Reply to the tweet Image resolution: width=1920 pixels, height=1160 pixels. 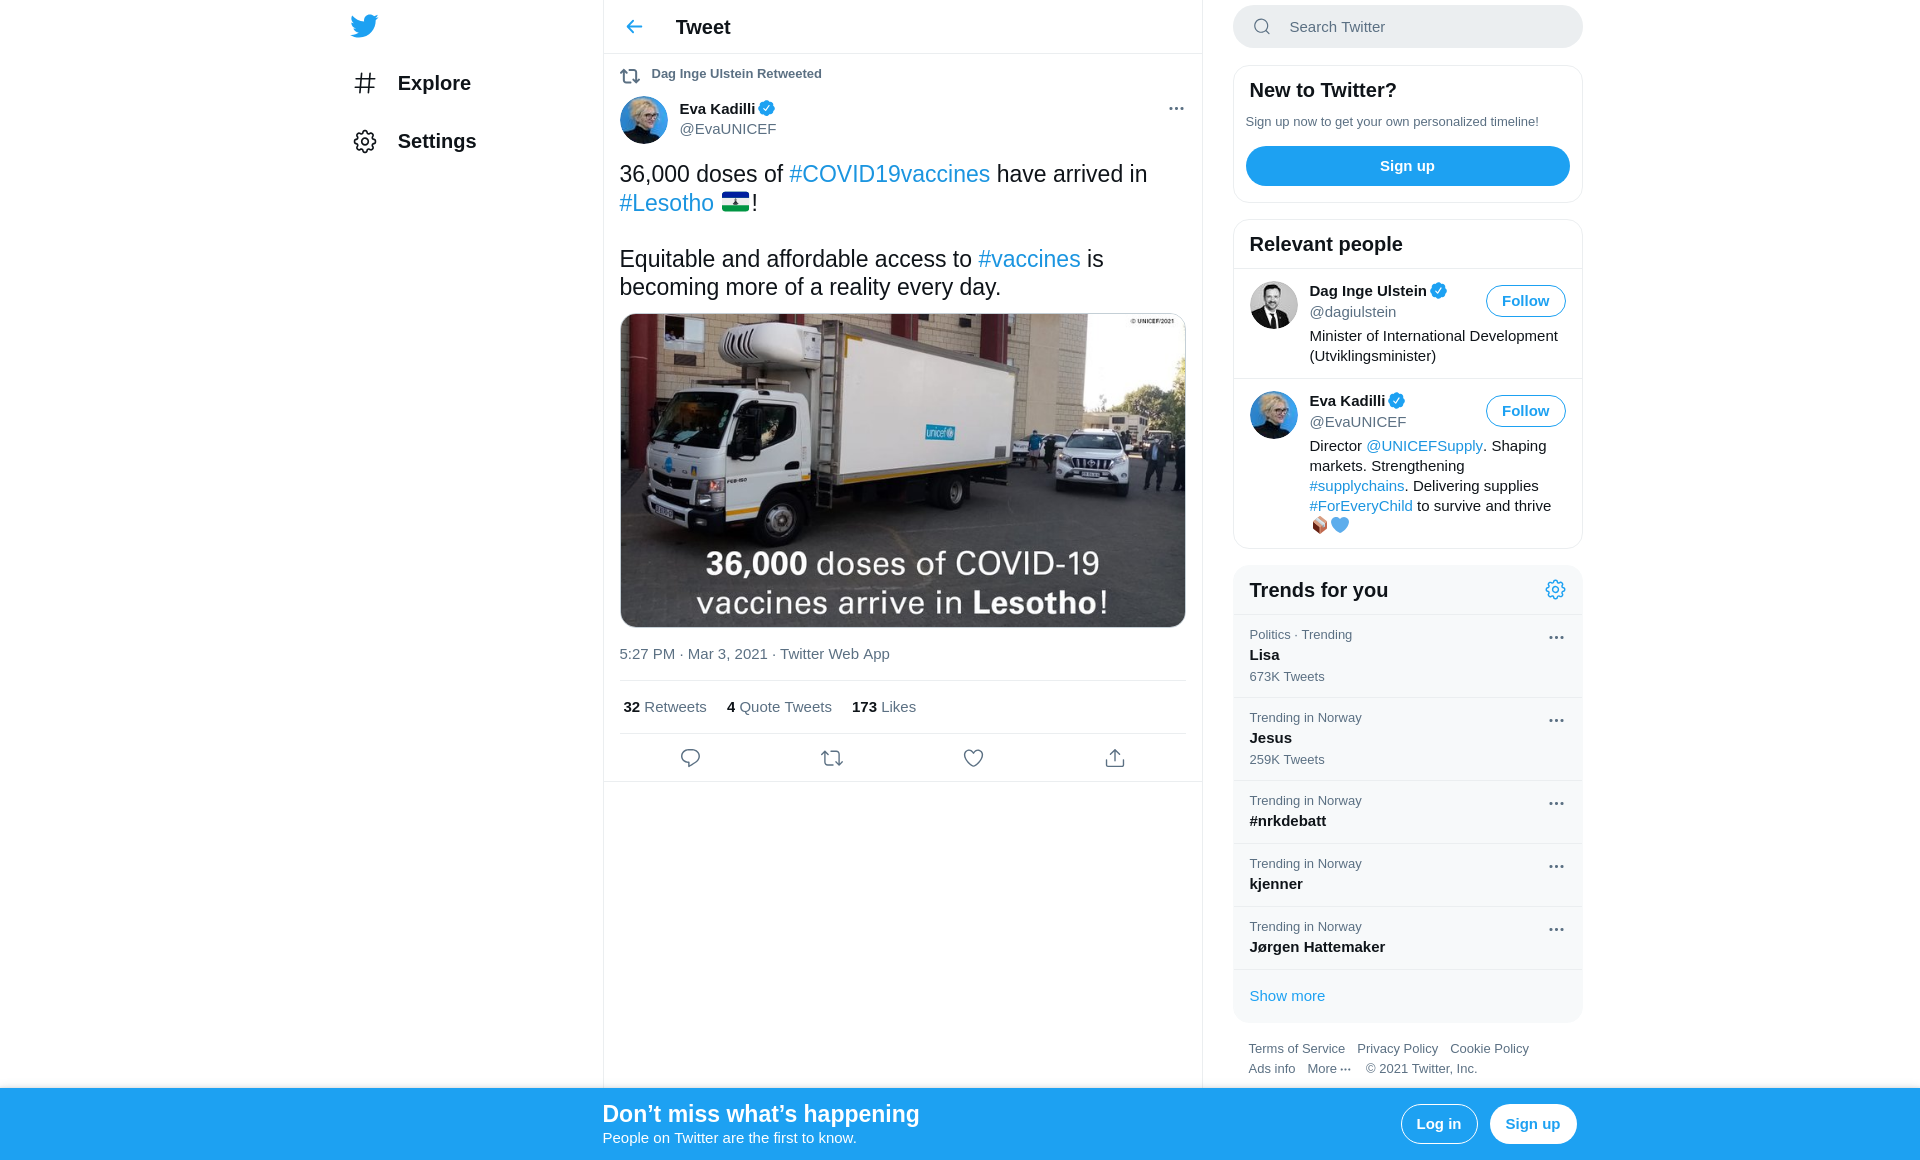[690, 758]
